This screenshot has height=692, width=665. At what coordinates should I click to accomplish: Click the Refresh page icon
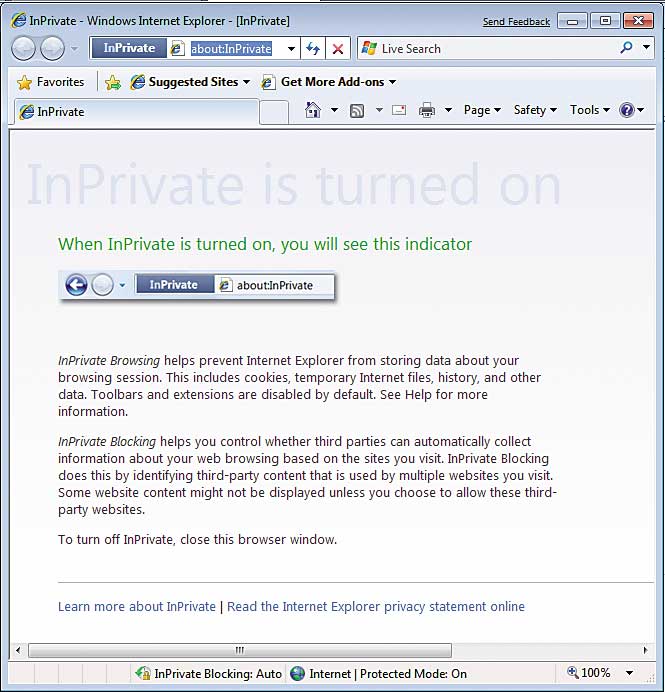click(x=313, y=49)
